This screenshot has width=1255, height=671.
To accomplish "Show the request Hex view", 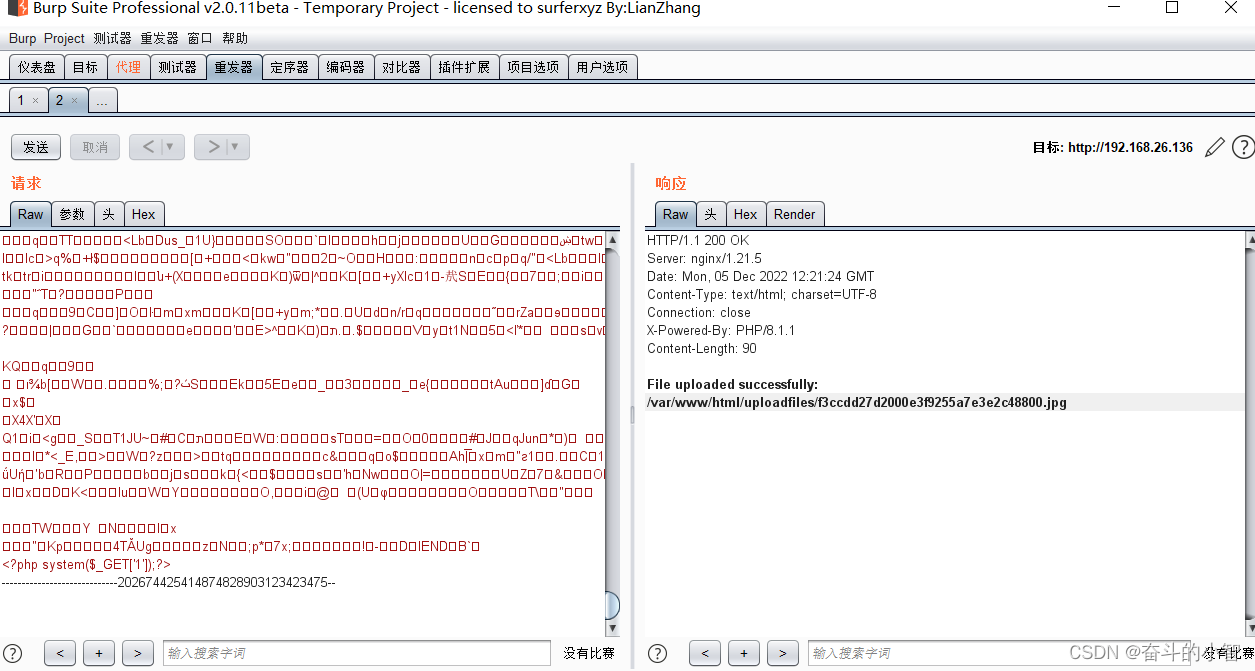I will pyautogui.click(x=144, y=214).
